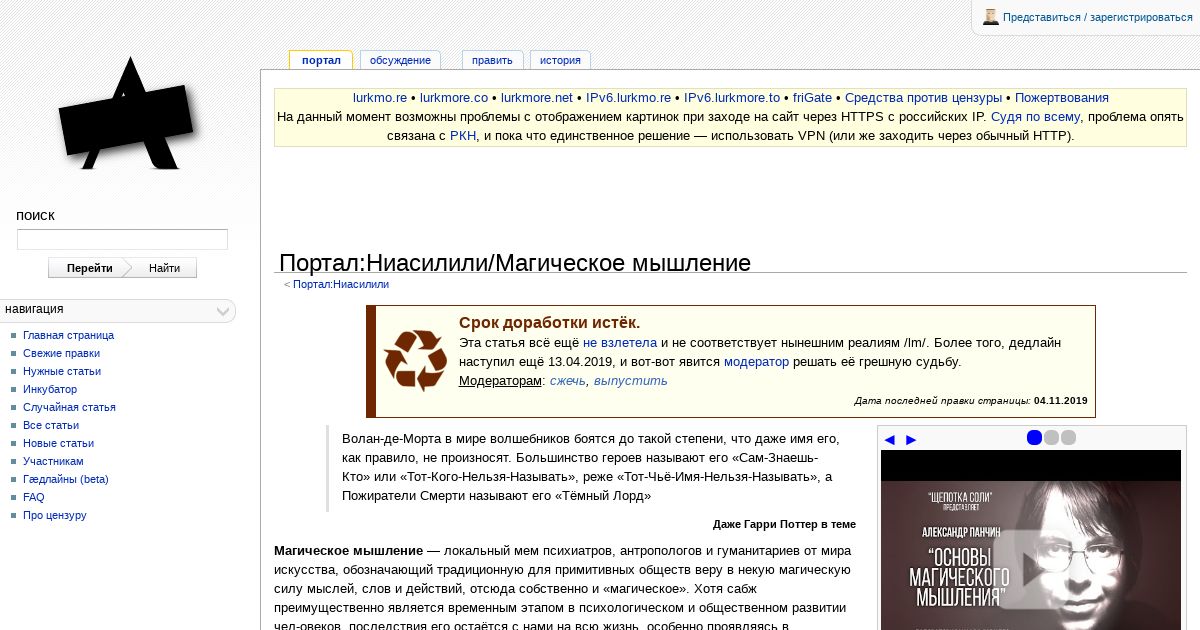
Task: Click the user avatar icon
Action: (x=991, y=17)
